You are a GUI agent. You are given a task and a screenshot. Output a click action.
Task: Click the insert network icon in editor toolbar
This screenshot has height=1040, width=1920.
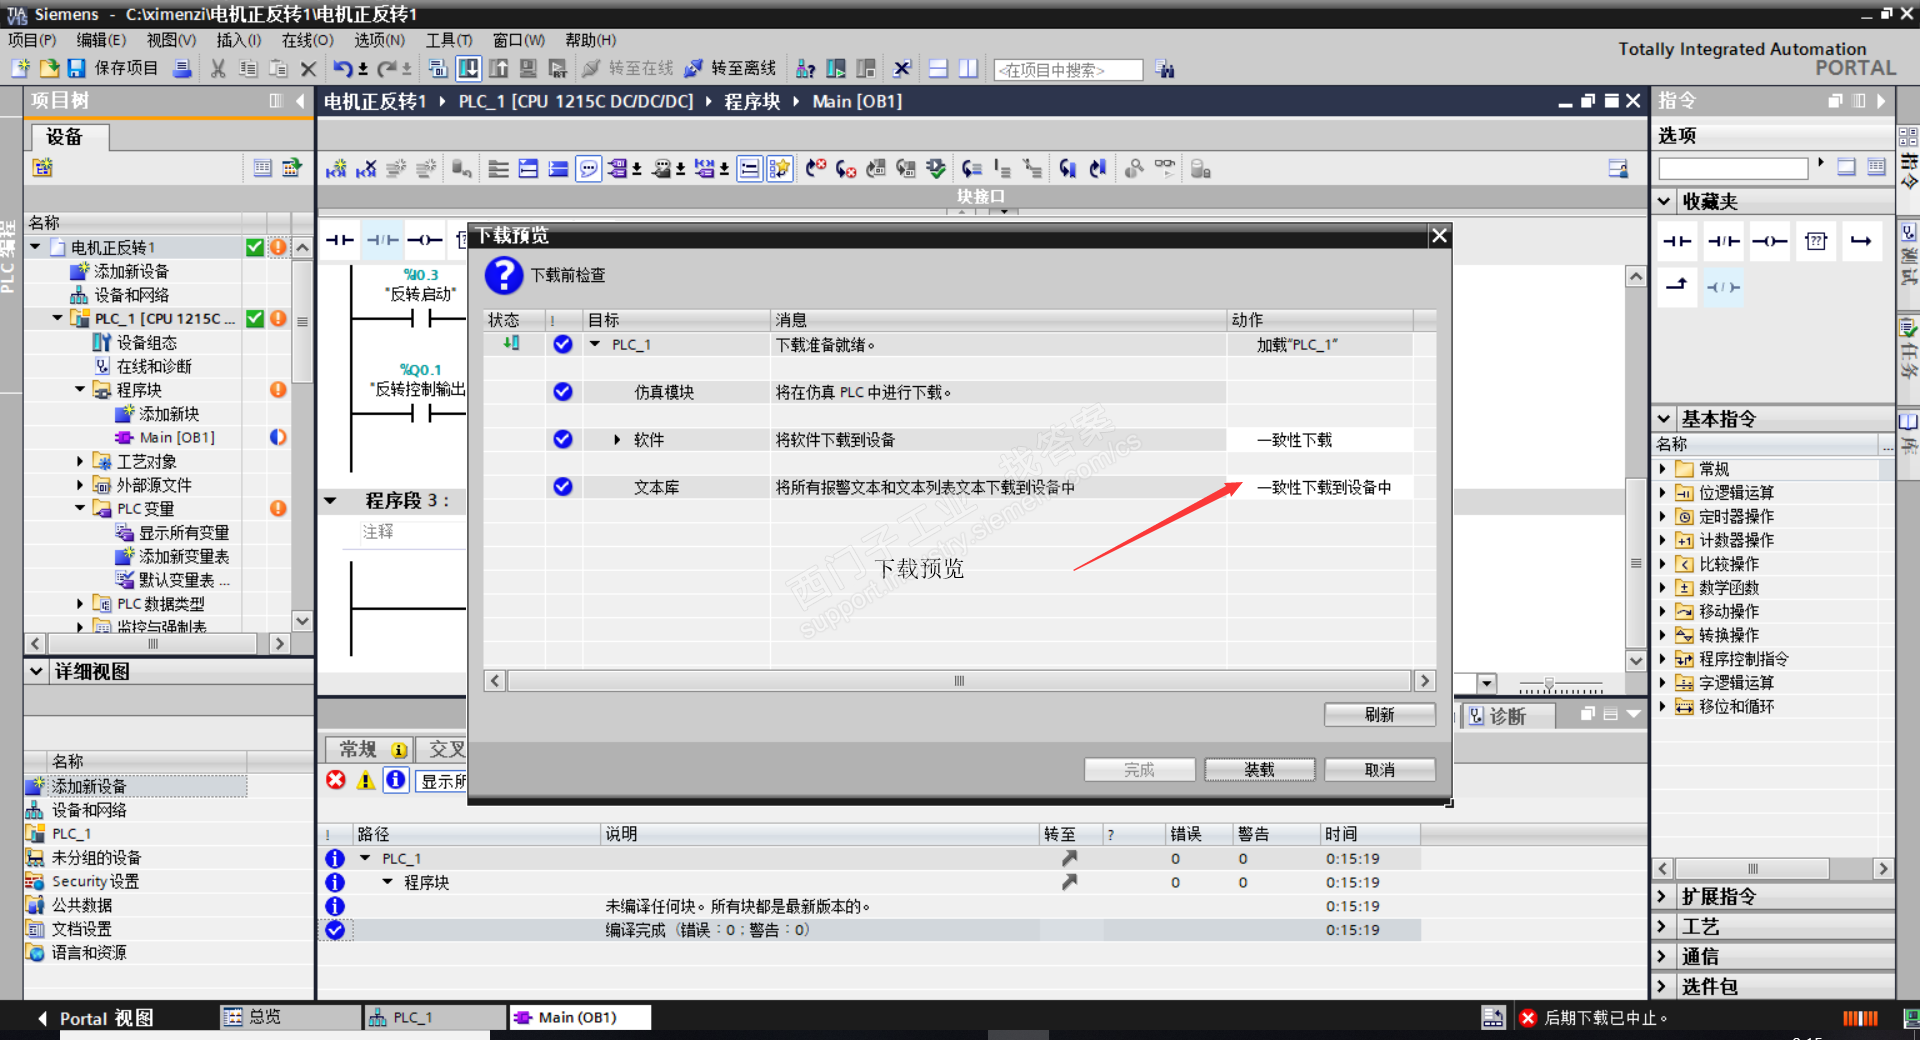[x=336, y=169]
